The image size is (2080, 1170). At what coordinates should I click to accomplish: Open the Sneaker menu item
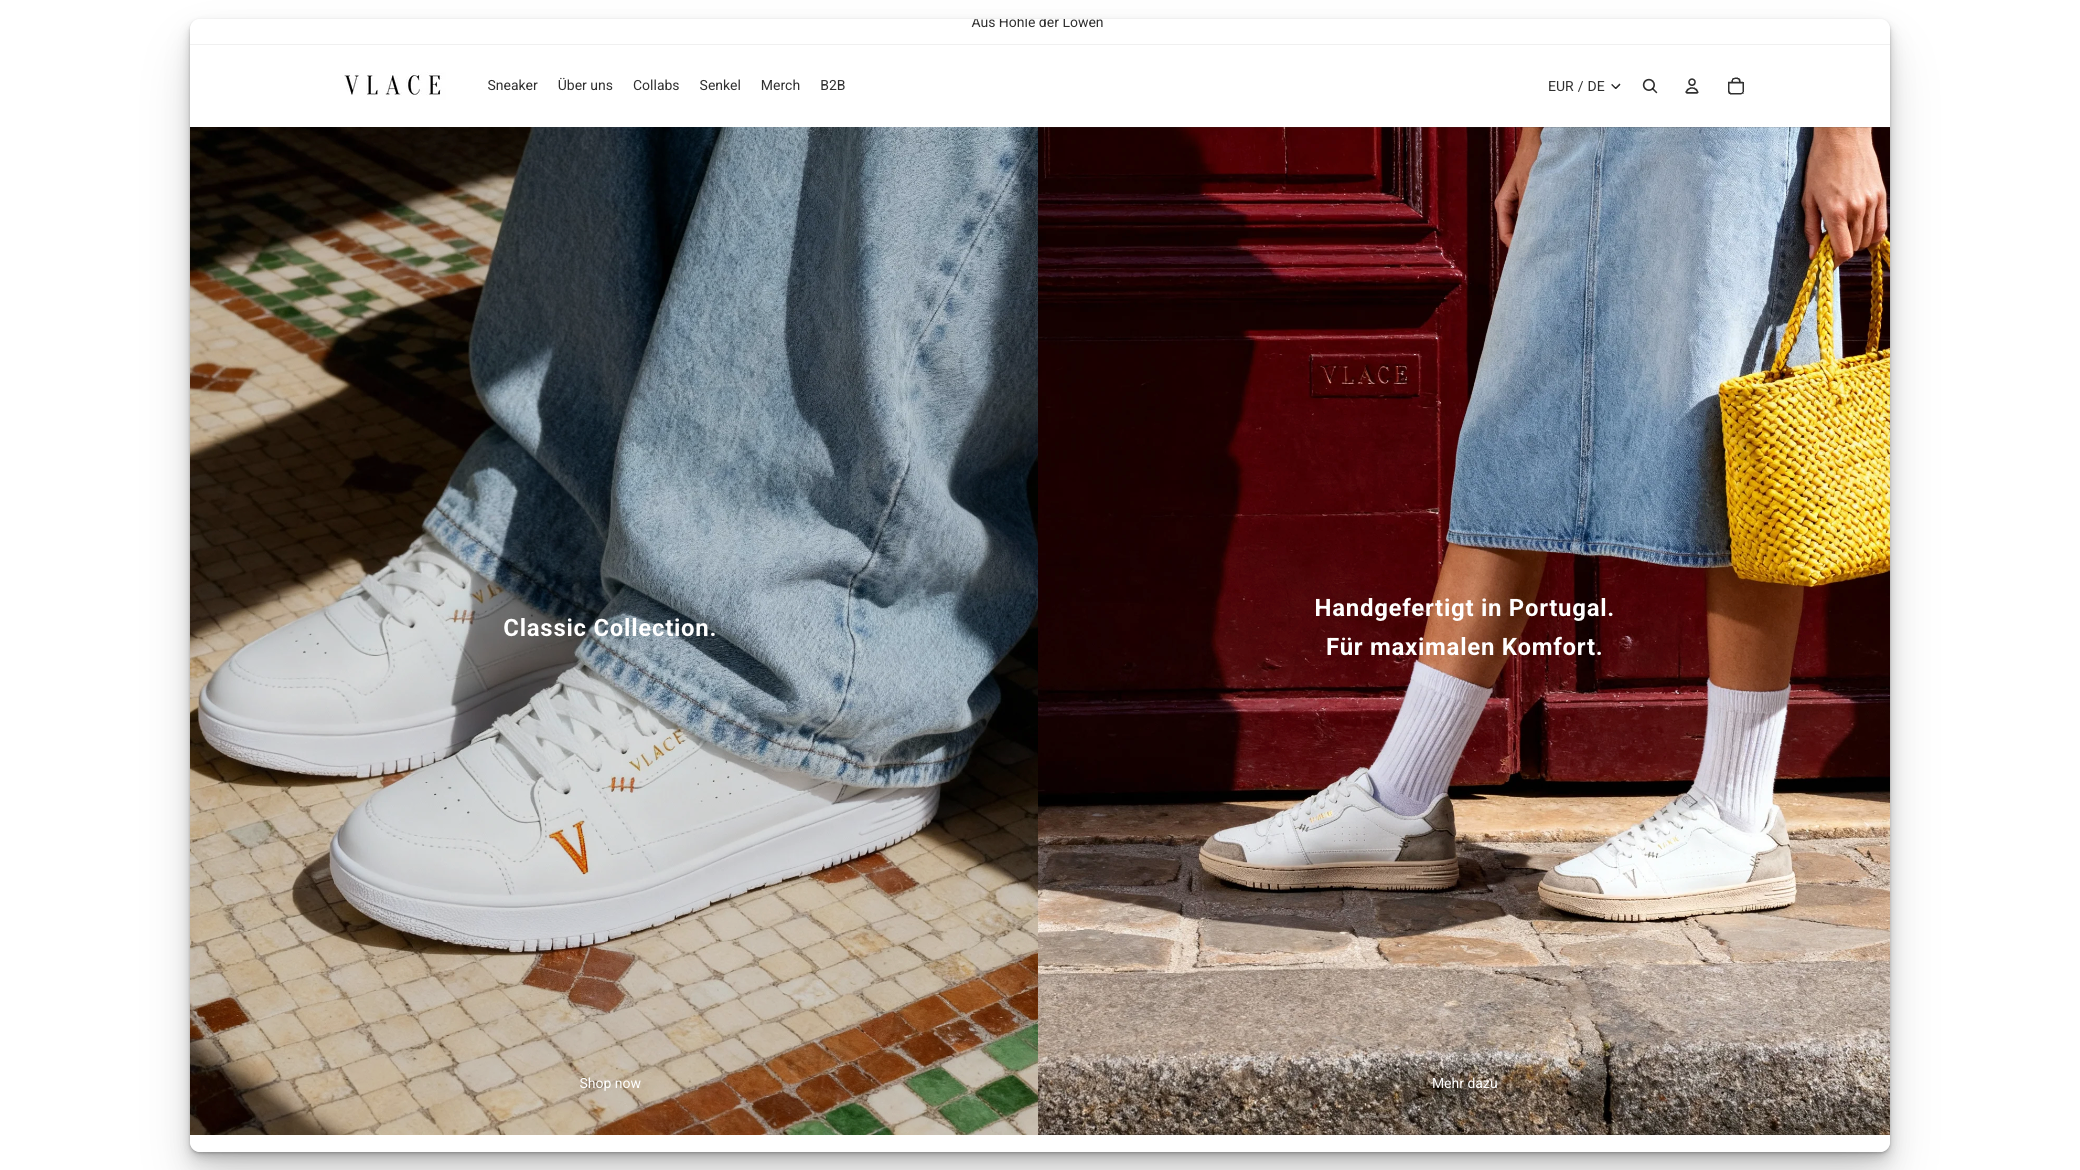point(512,85)
